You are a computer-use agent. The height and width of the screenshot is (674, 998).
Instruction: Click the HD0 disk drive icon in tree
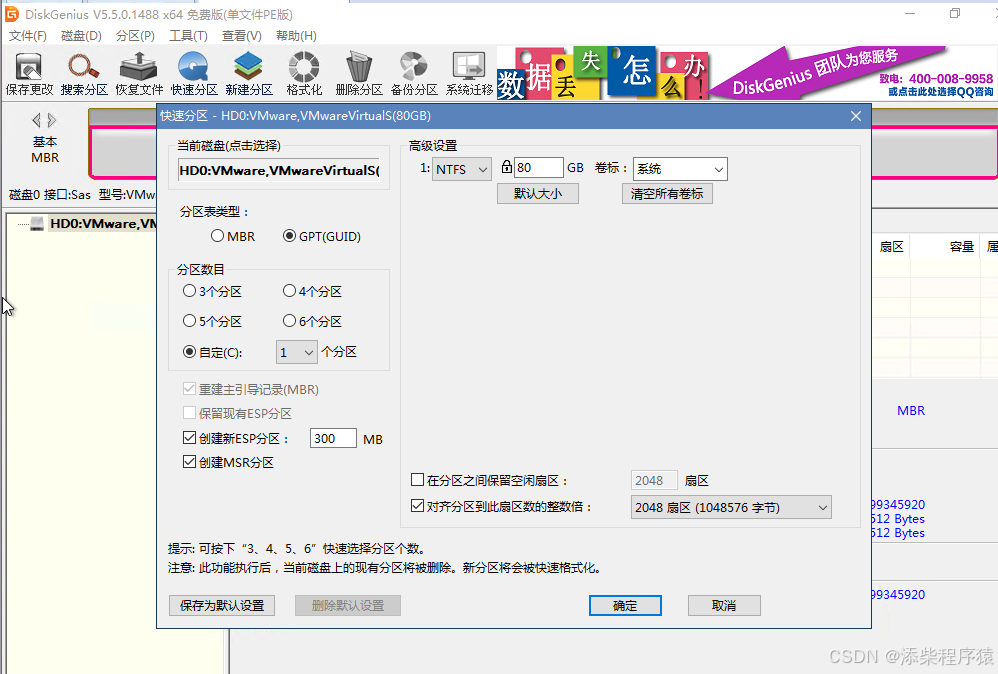37,223
